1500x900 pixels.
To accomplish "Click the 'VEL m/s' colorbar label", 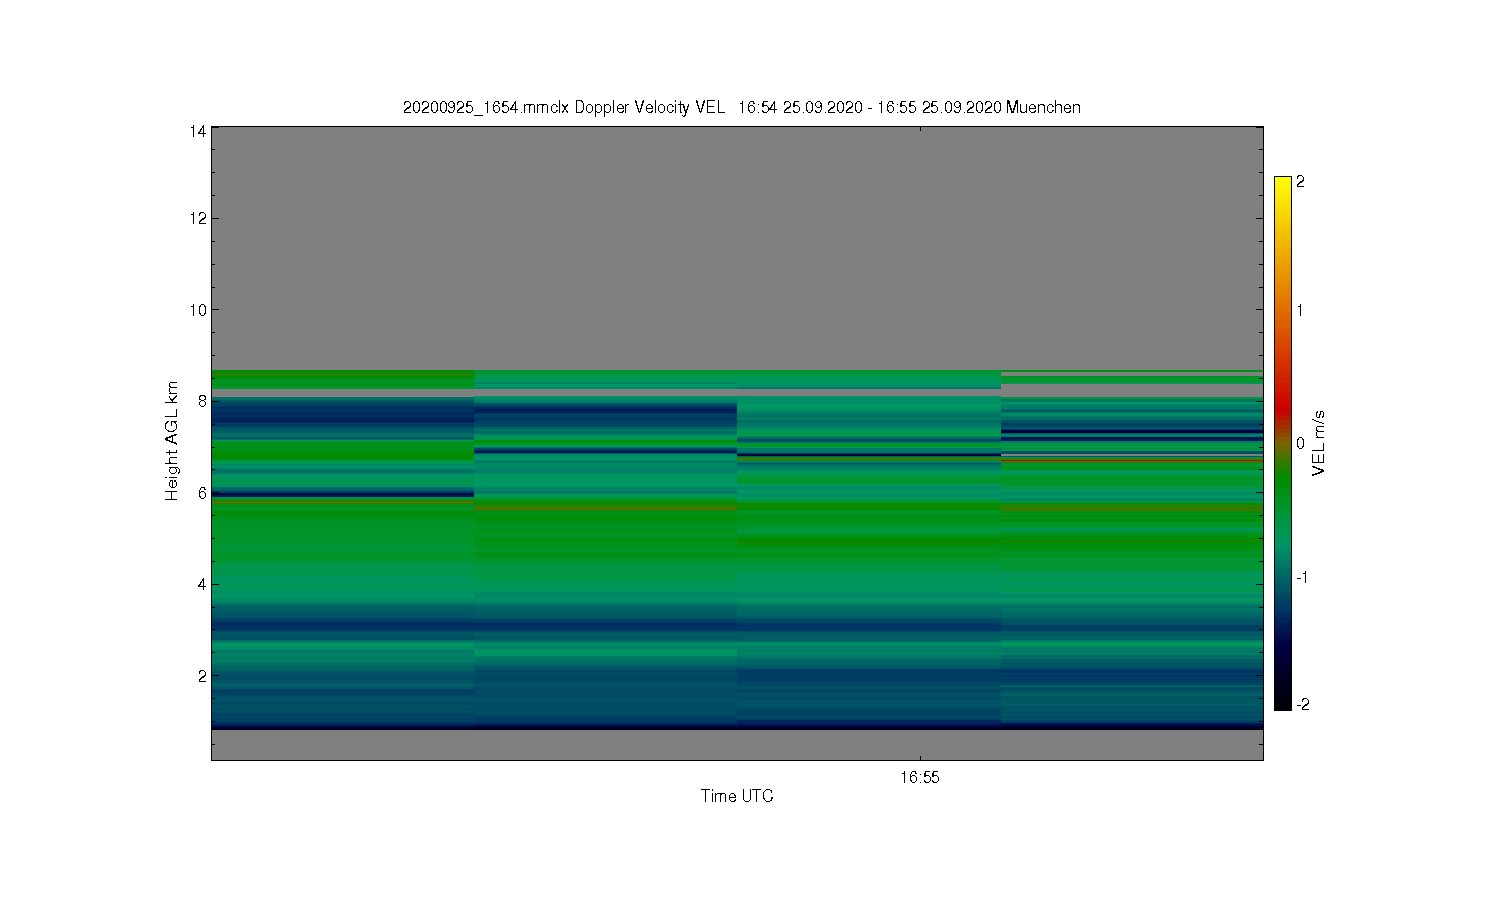I will pyautogui.click(x=1320, y=443).
